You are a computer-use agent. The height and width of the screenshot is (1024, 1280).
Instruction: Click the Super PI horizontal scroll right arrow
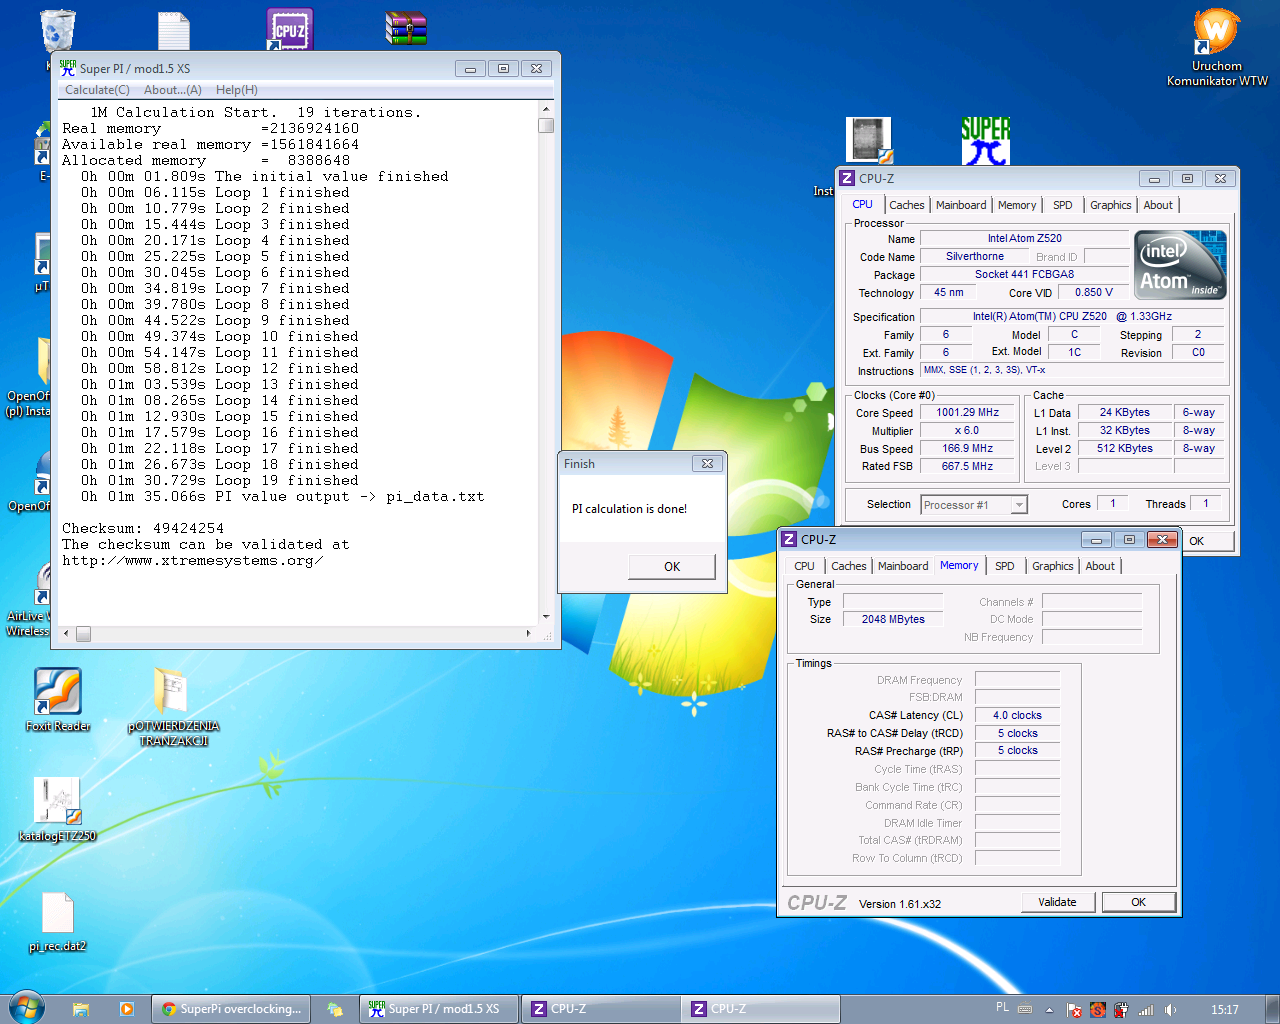click(x=529, y=633)
